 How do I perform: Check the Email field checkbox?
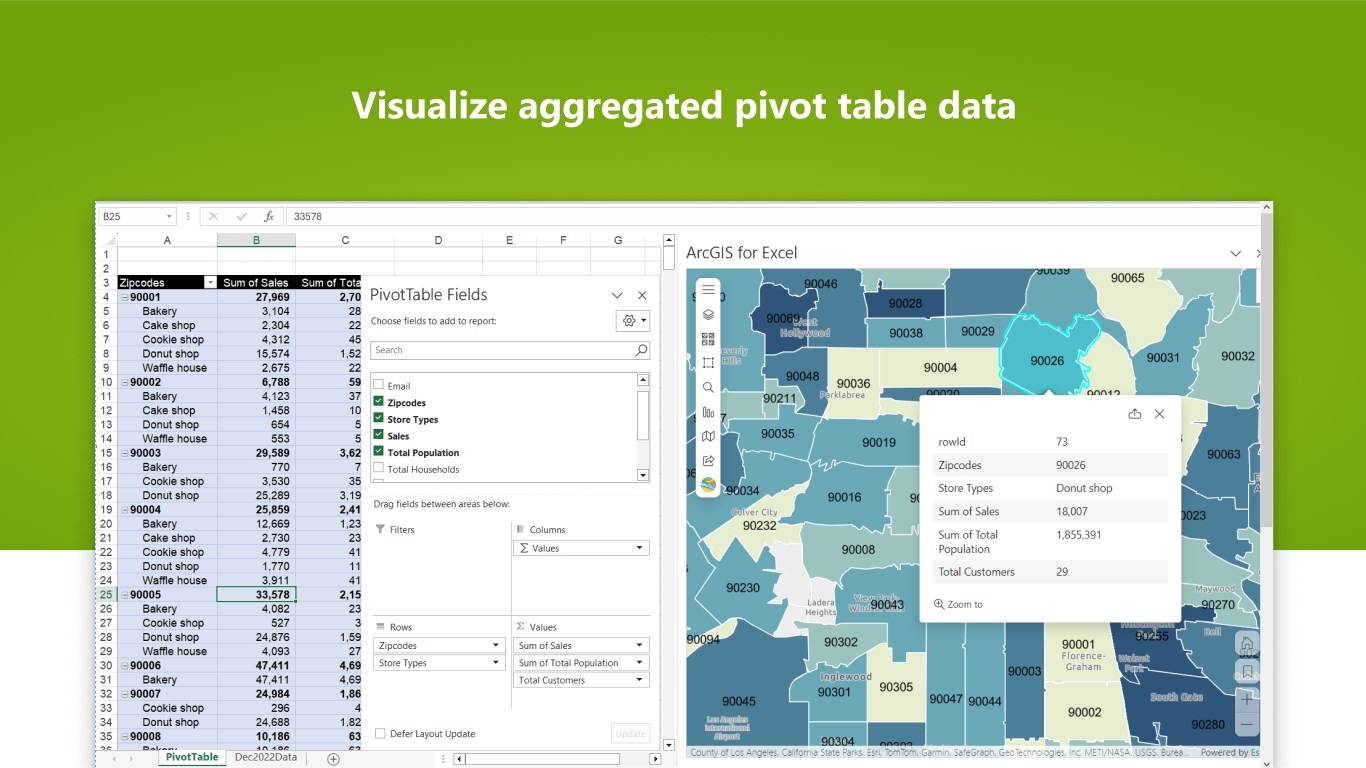point(378,385)
